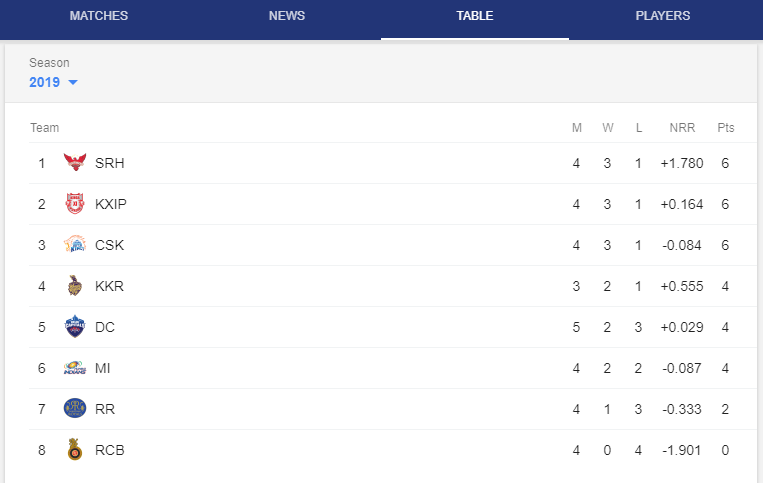The image size is (763, 483).
Task: Open the NEWS tab
Action: click(287, 16)
